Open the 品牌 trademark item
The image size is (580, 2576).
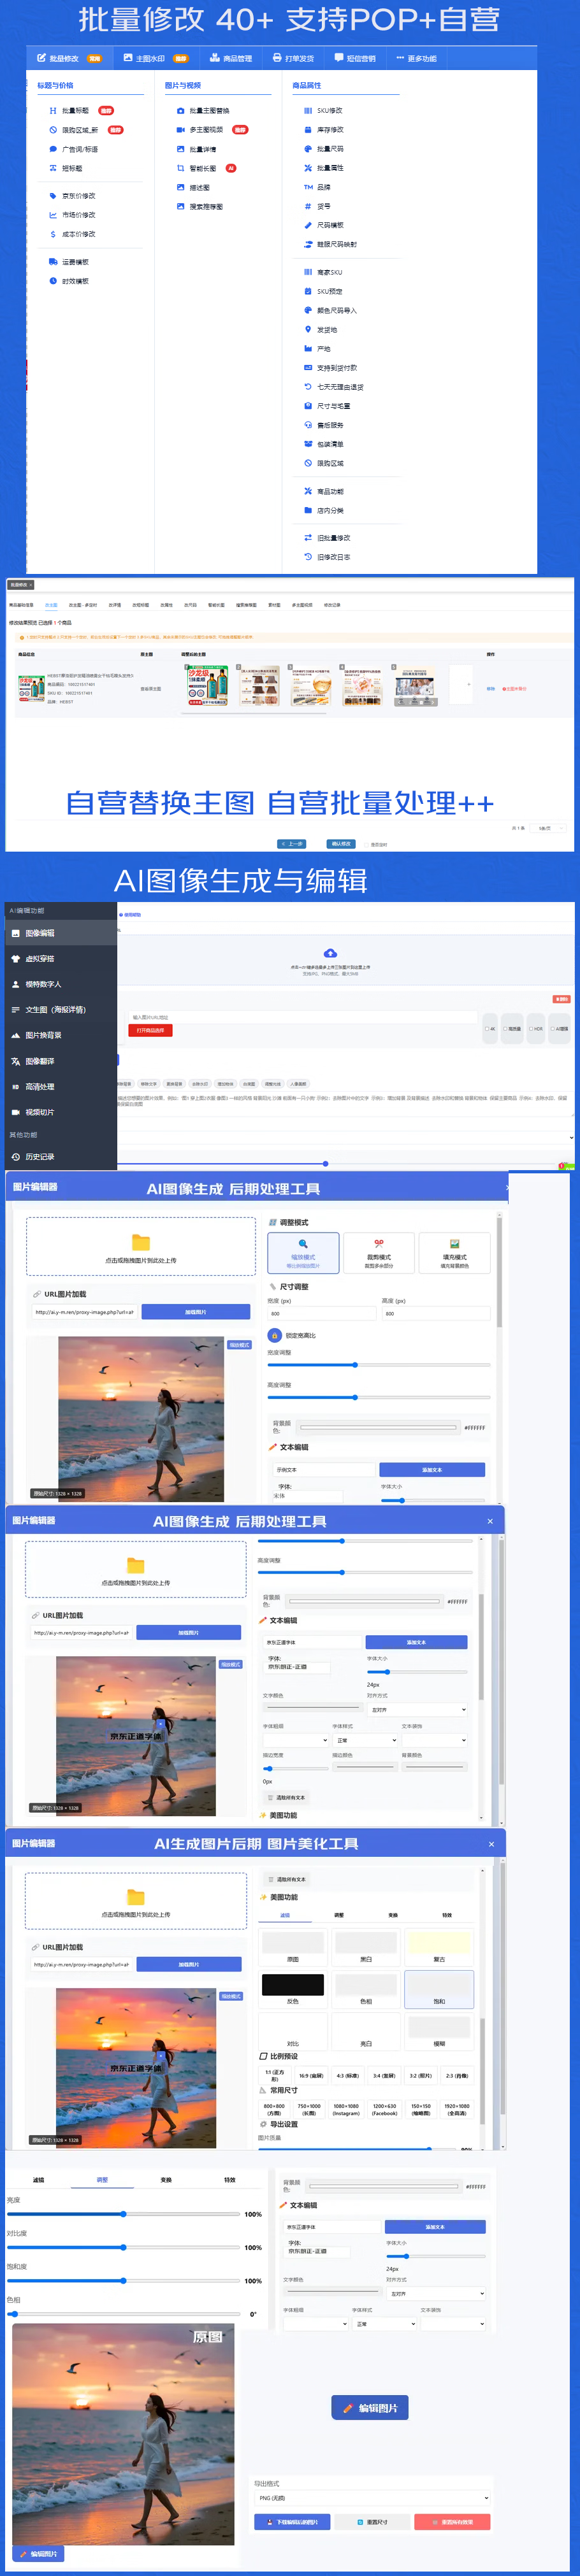pyautogui.click(x=317, y=187)
